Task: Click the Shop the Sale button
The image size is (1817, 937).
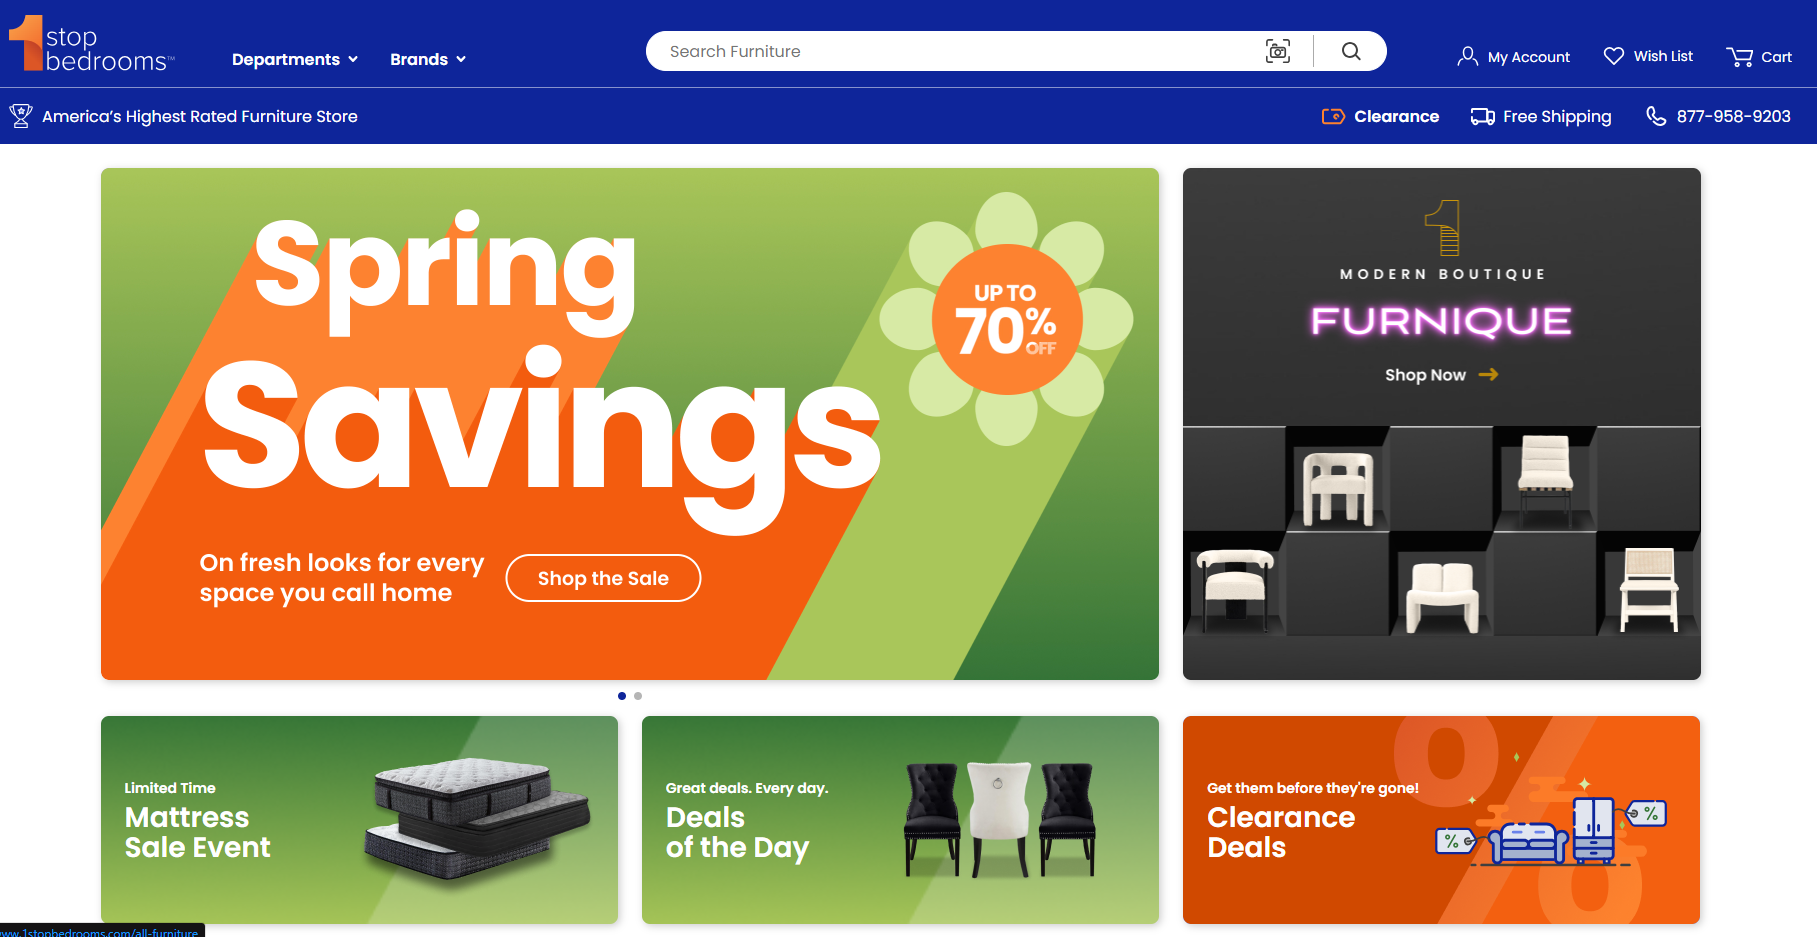Action: 603,578
